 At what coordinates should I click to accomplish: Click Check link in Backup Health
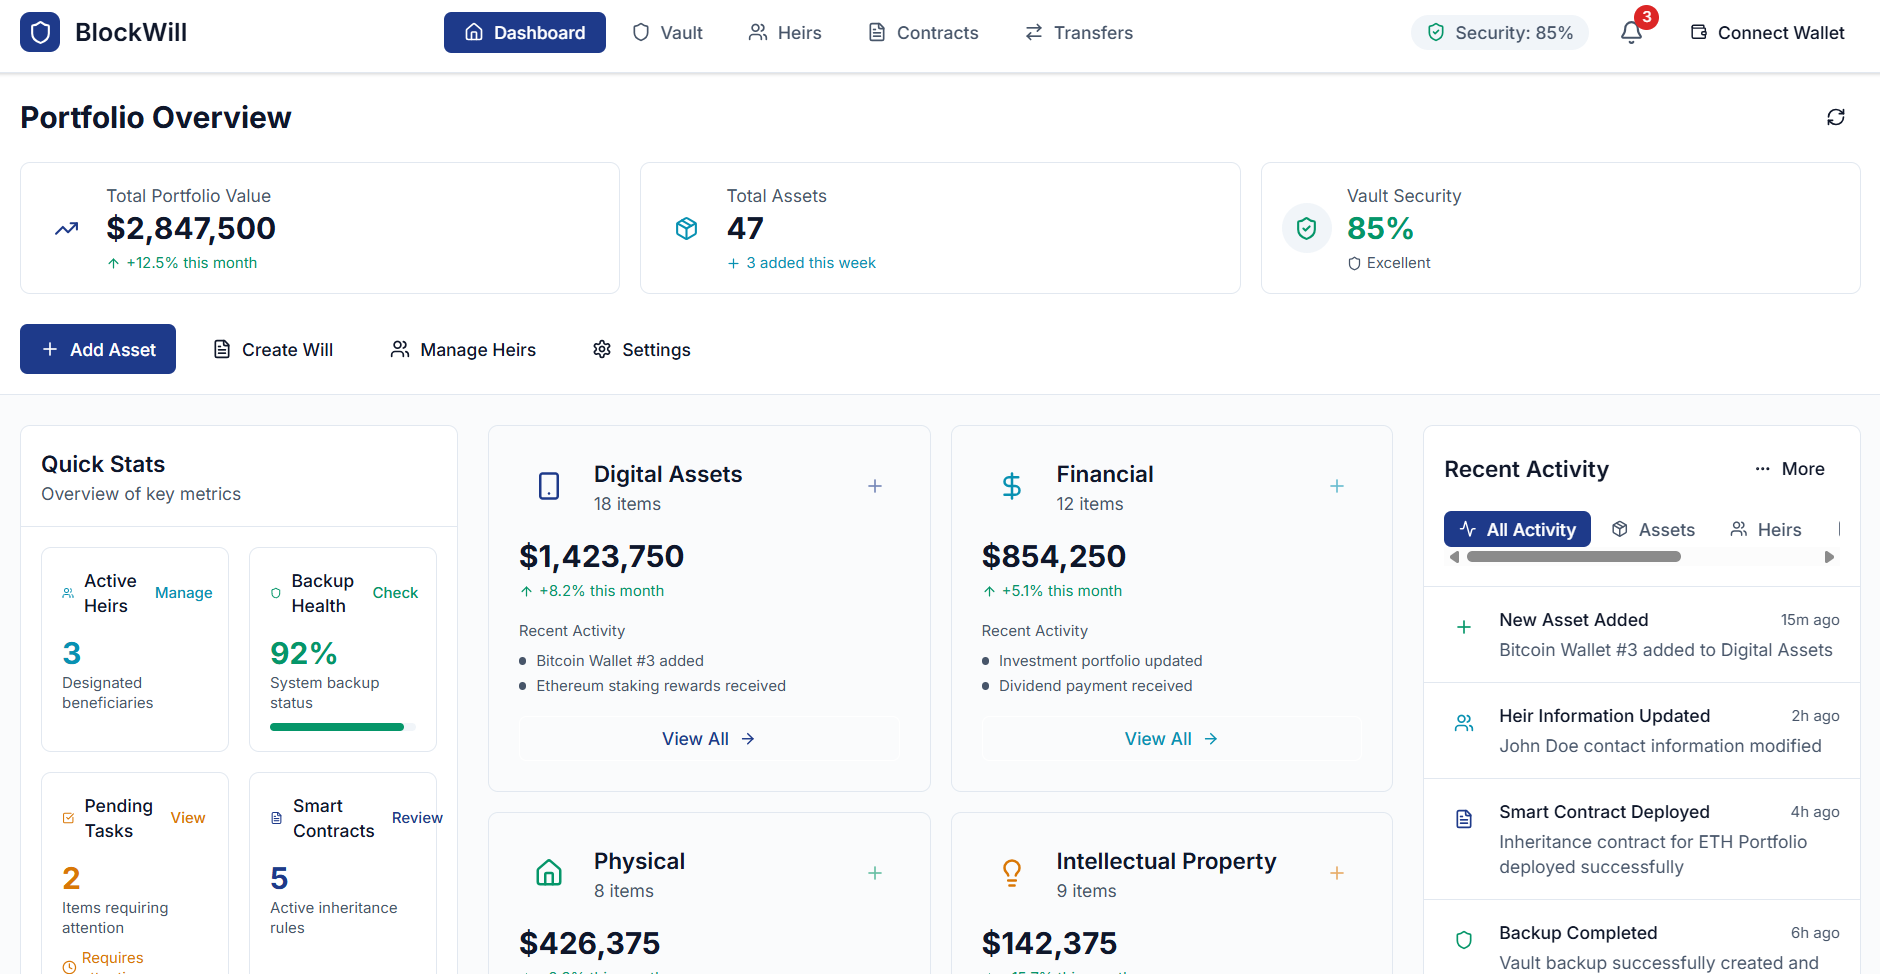click(x=395, y=593)
